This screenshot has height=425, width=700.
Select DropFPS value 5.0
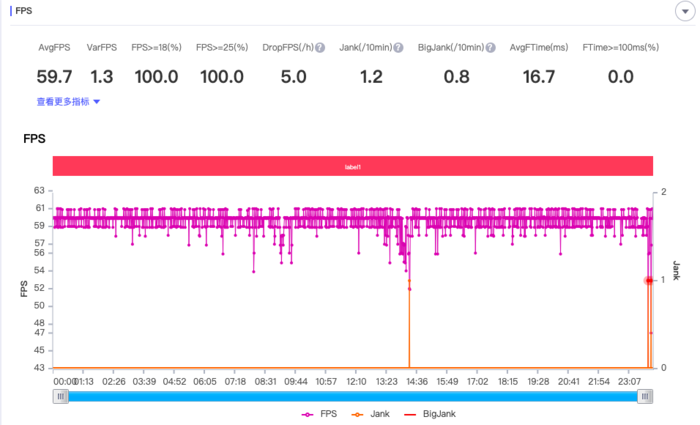[294, 77]
